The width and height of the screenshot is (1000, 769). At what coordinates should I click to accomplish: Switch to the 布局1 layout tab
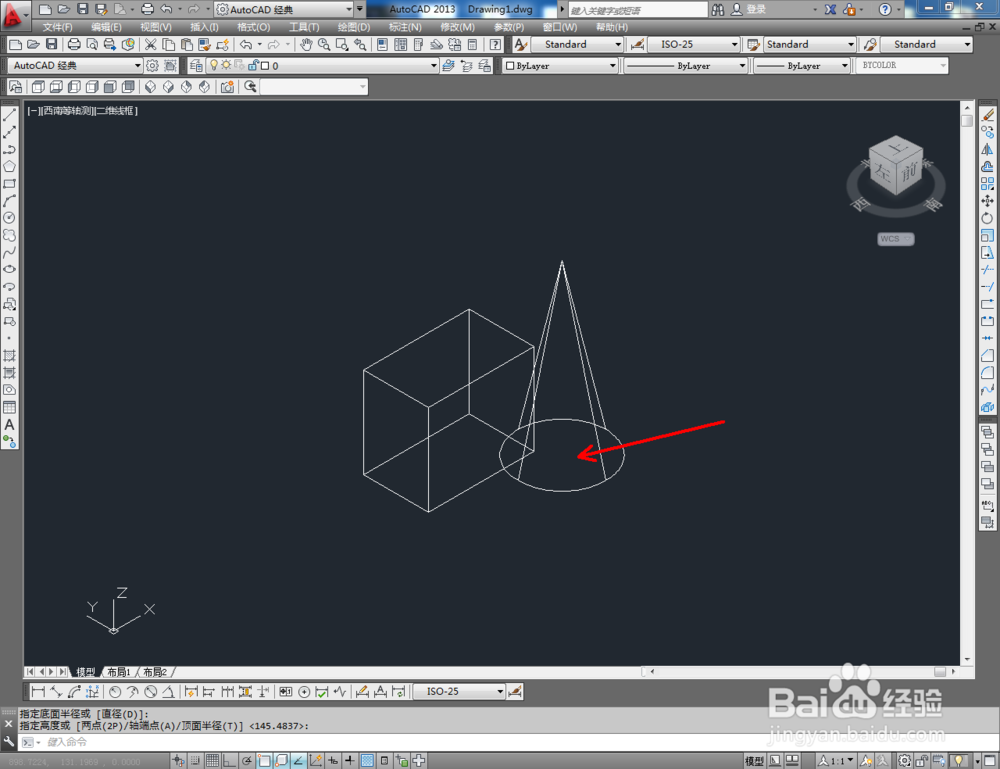(x=119, y=672)
